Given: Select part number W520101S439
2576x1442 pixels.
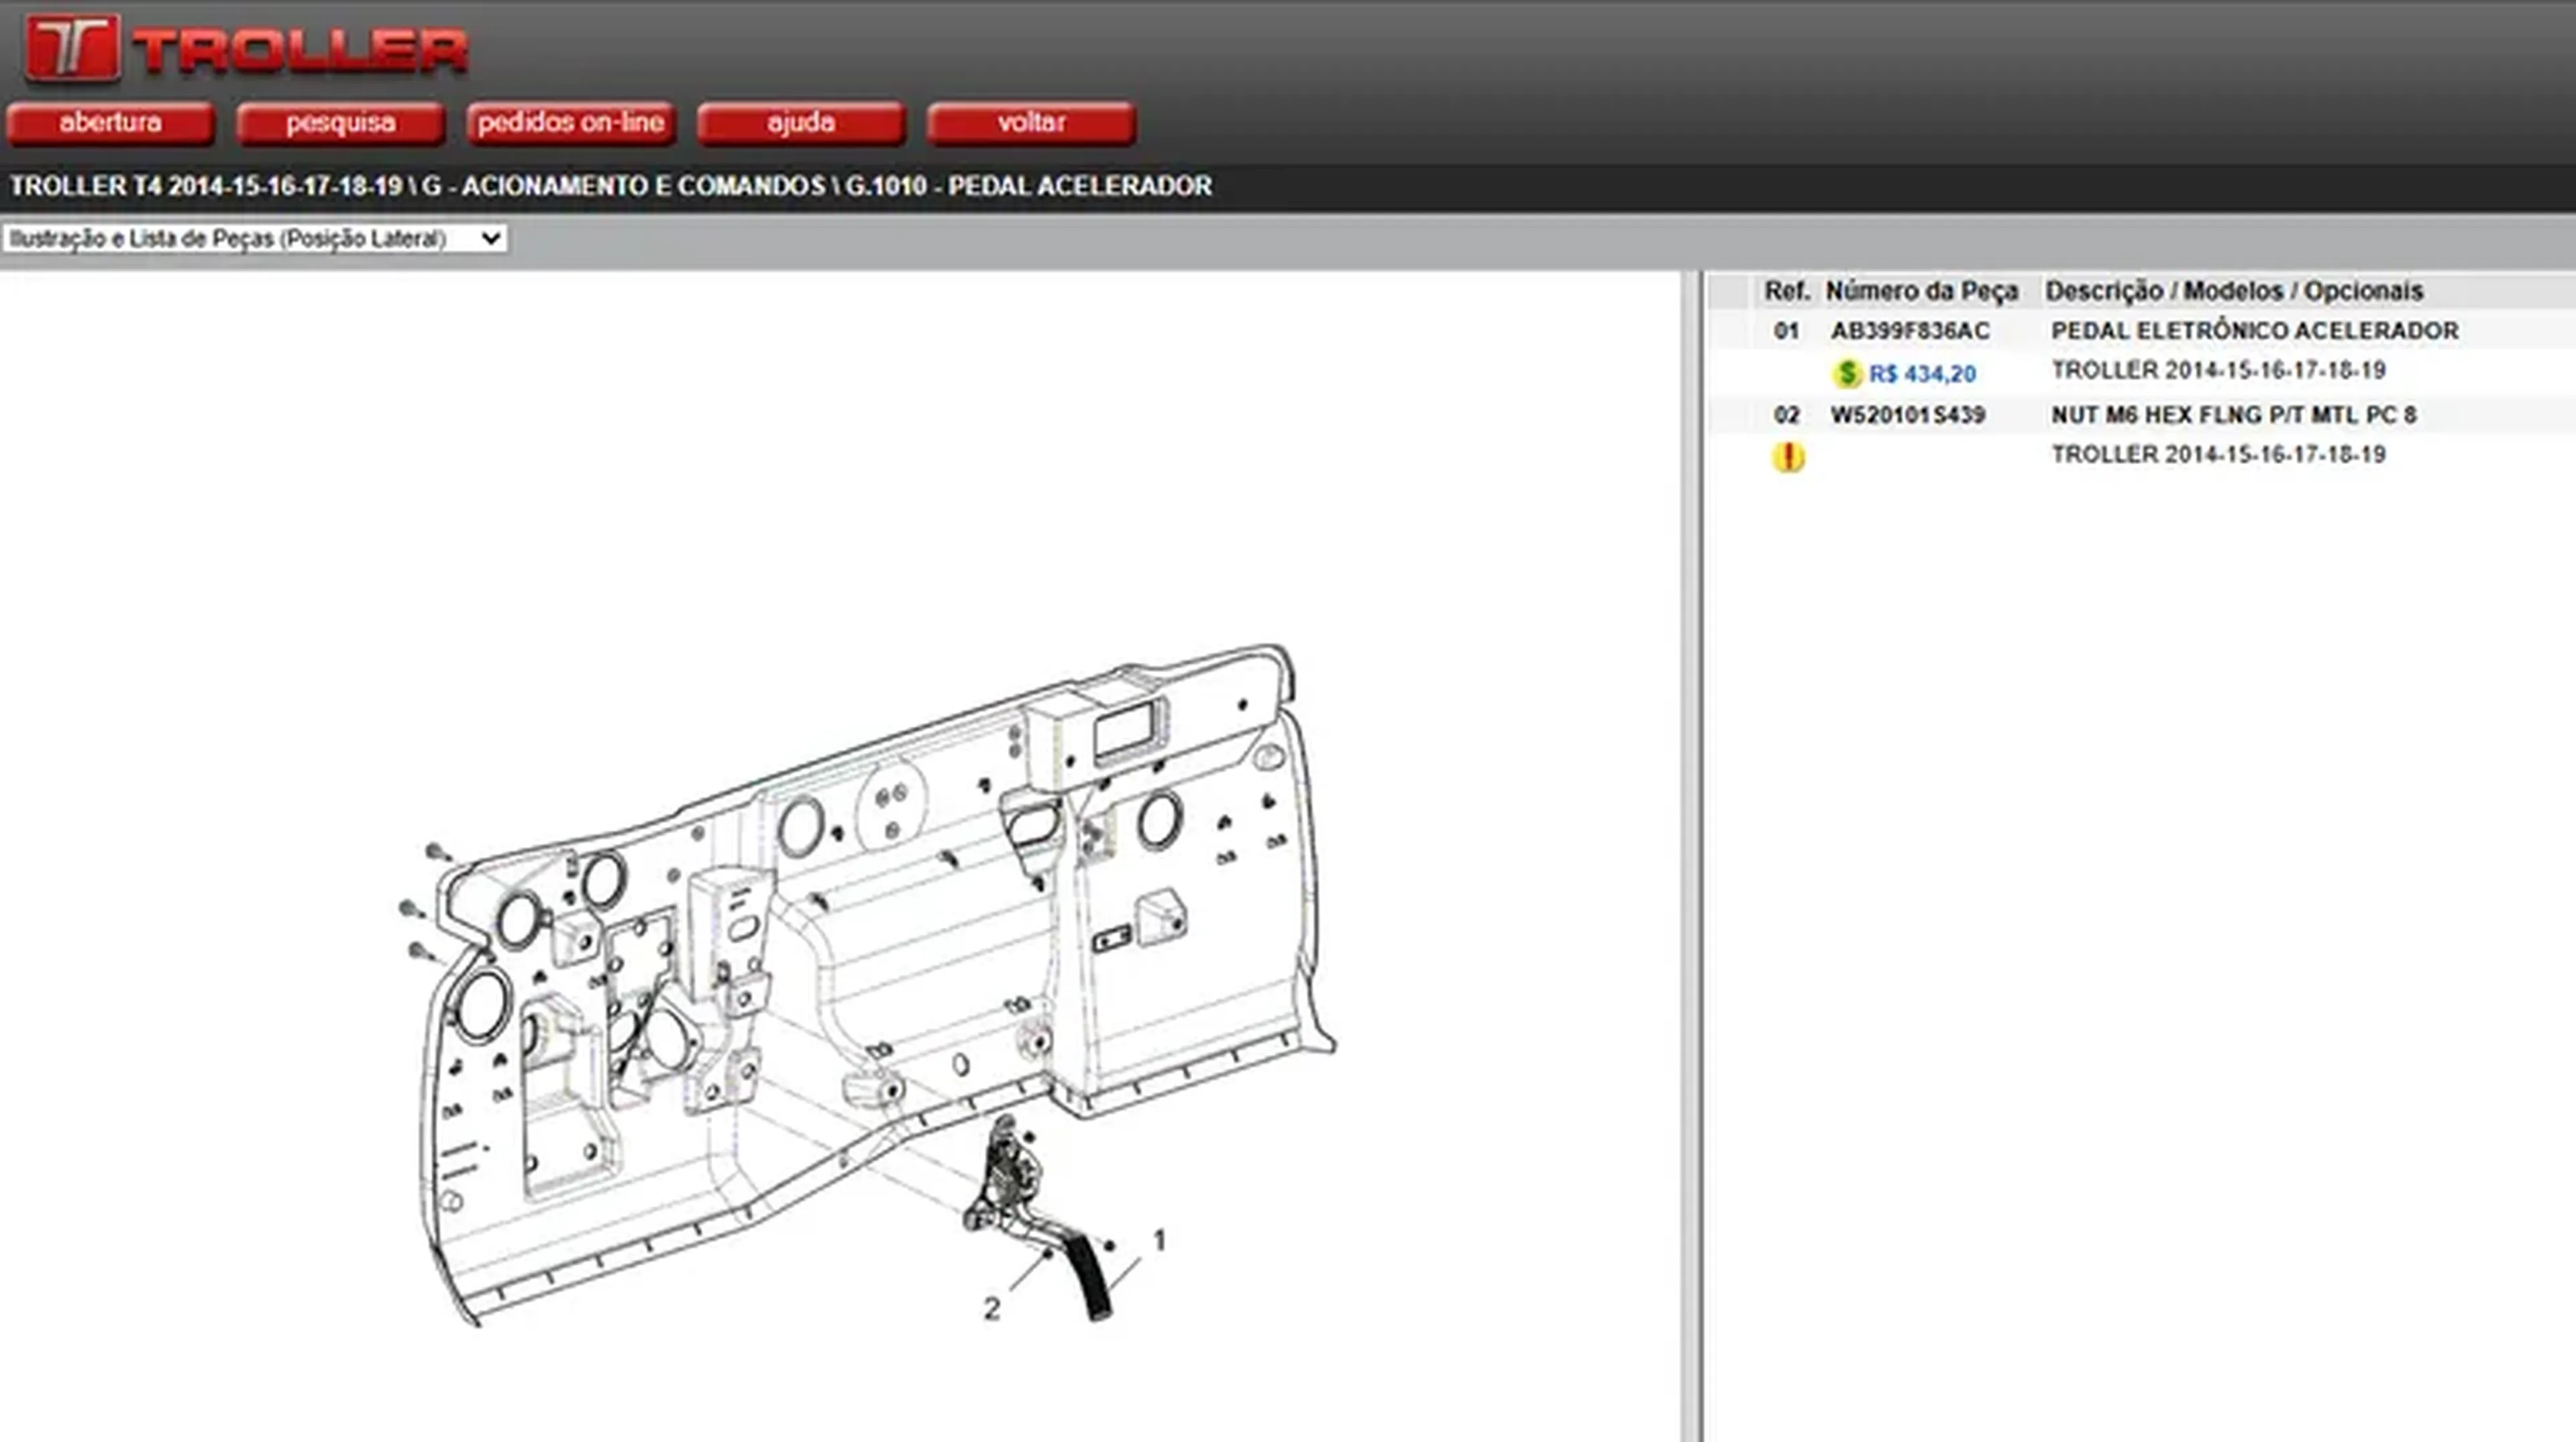Looking at the screenshot, I should pos(1908,415).
